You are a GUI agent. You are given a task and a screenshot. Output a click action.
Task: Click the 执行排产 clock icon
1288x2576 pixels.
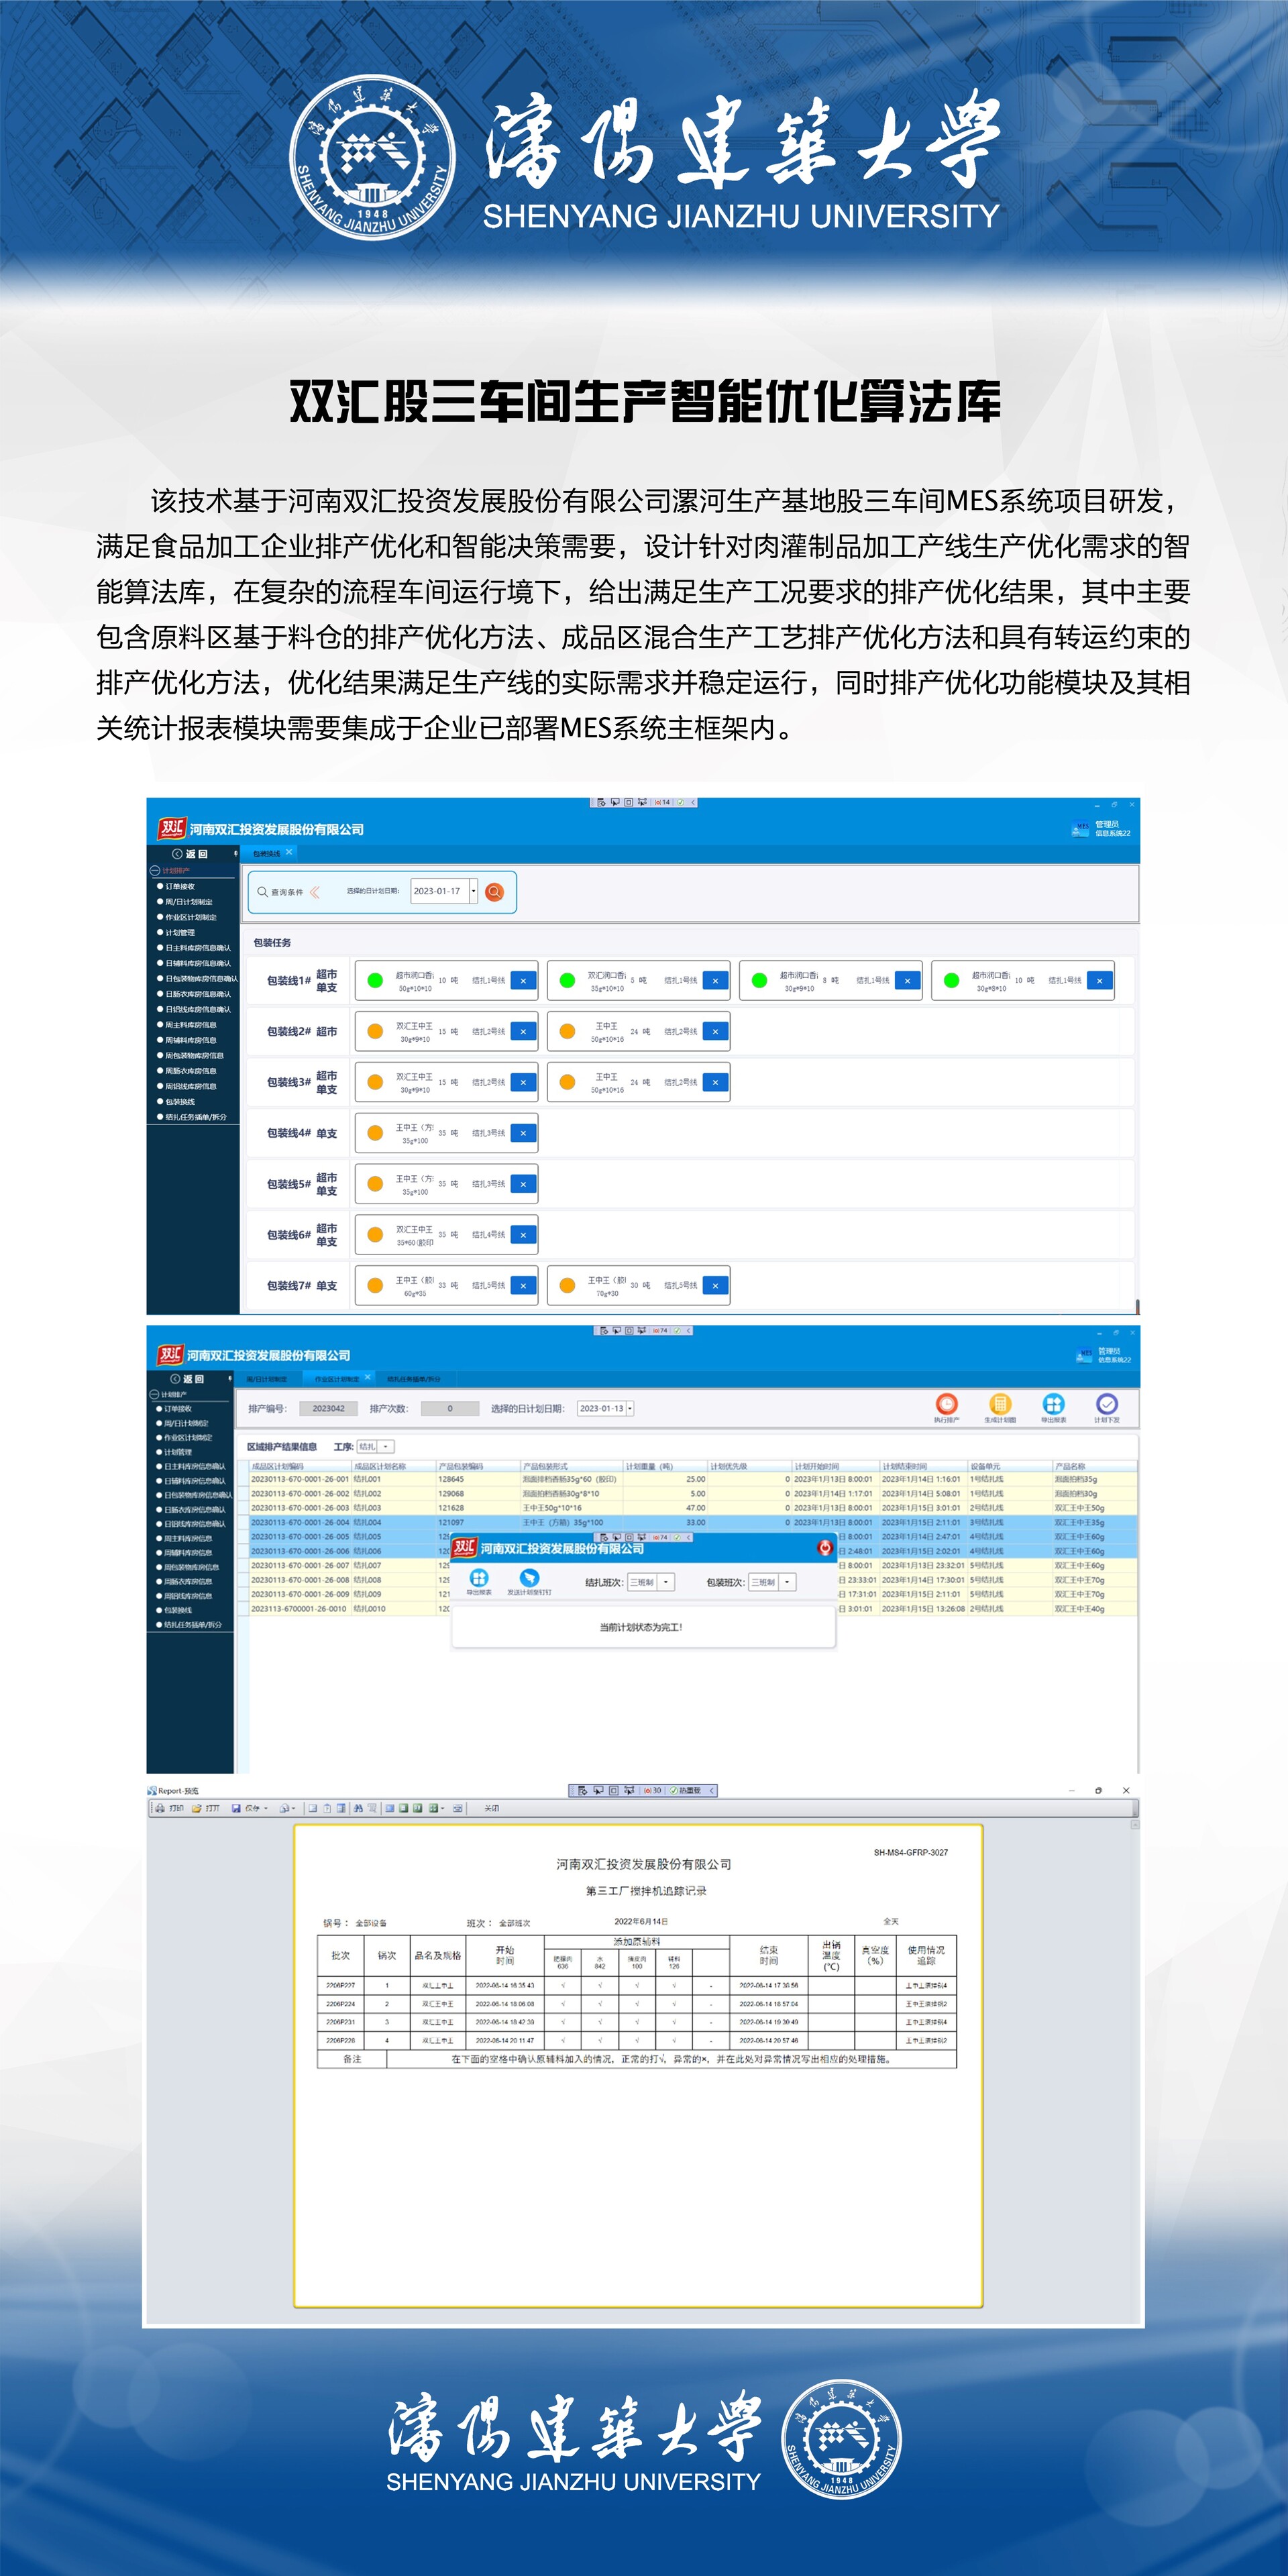[946, 1404]
